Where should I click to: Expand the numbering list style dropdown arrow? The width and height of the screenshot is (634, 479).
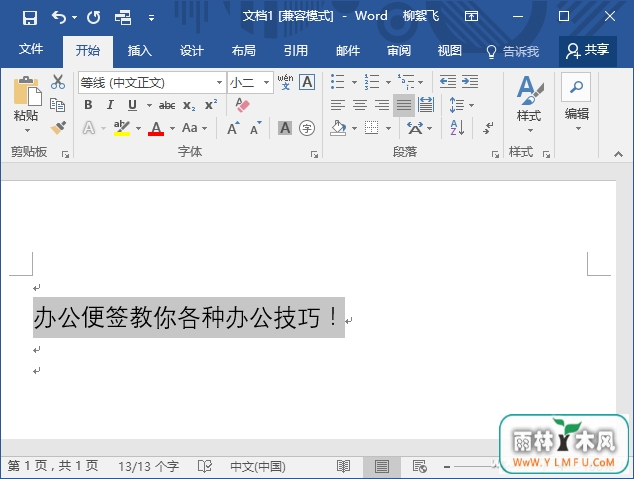pyautogui.click(x=388, y=82)
